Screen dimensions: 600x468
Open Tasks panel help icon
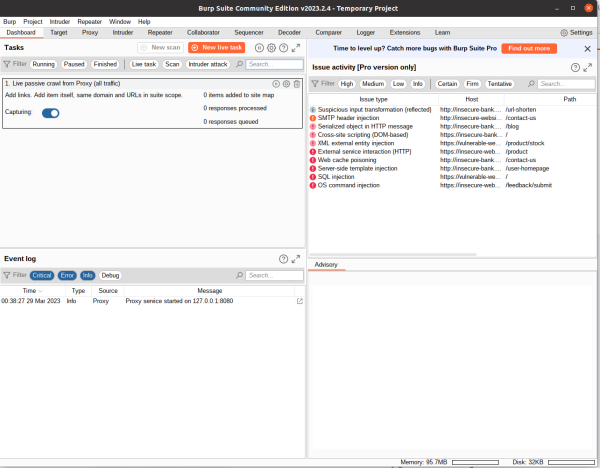pos(284,48)
